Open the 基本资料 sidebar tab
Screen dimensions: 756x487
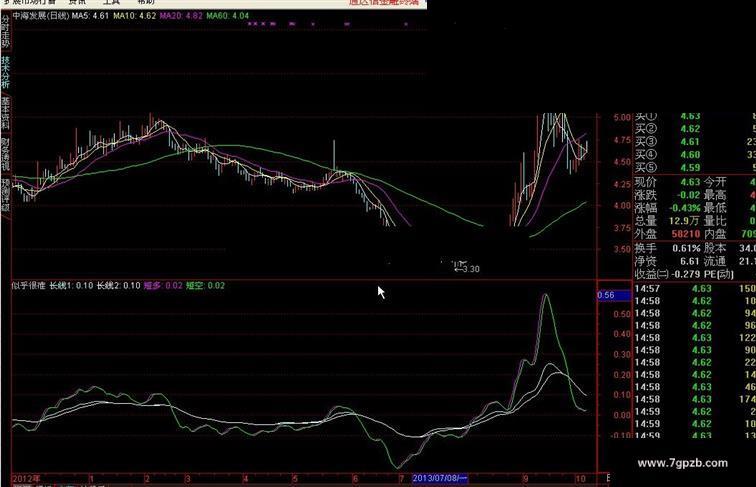5,113
